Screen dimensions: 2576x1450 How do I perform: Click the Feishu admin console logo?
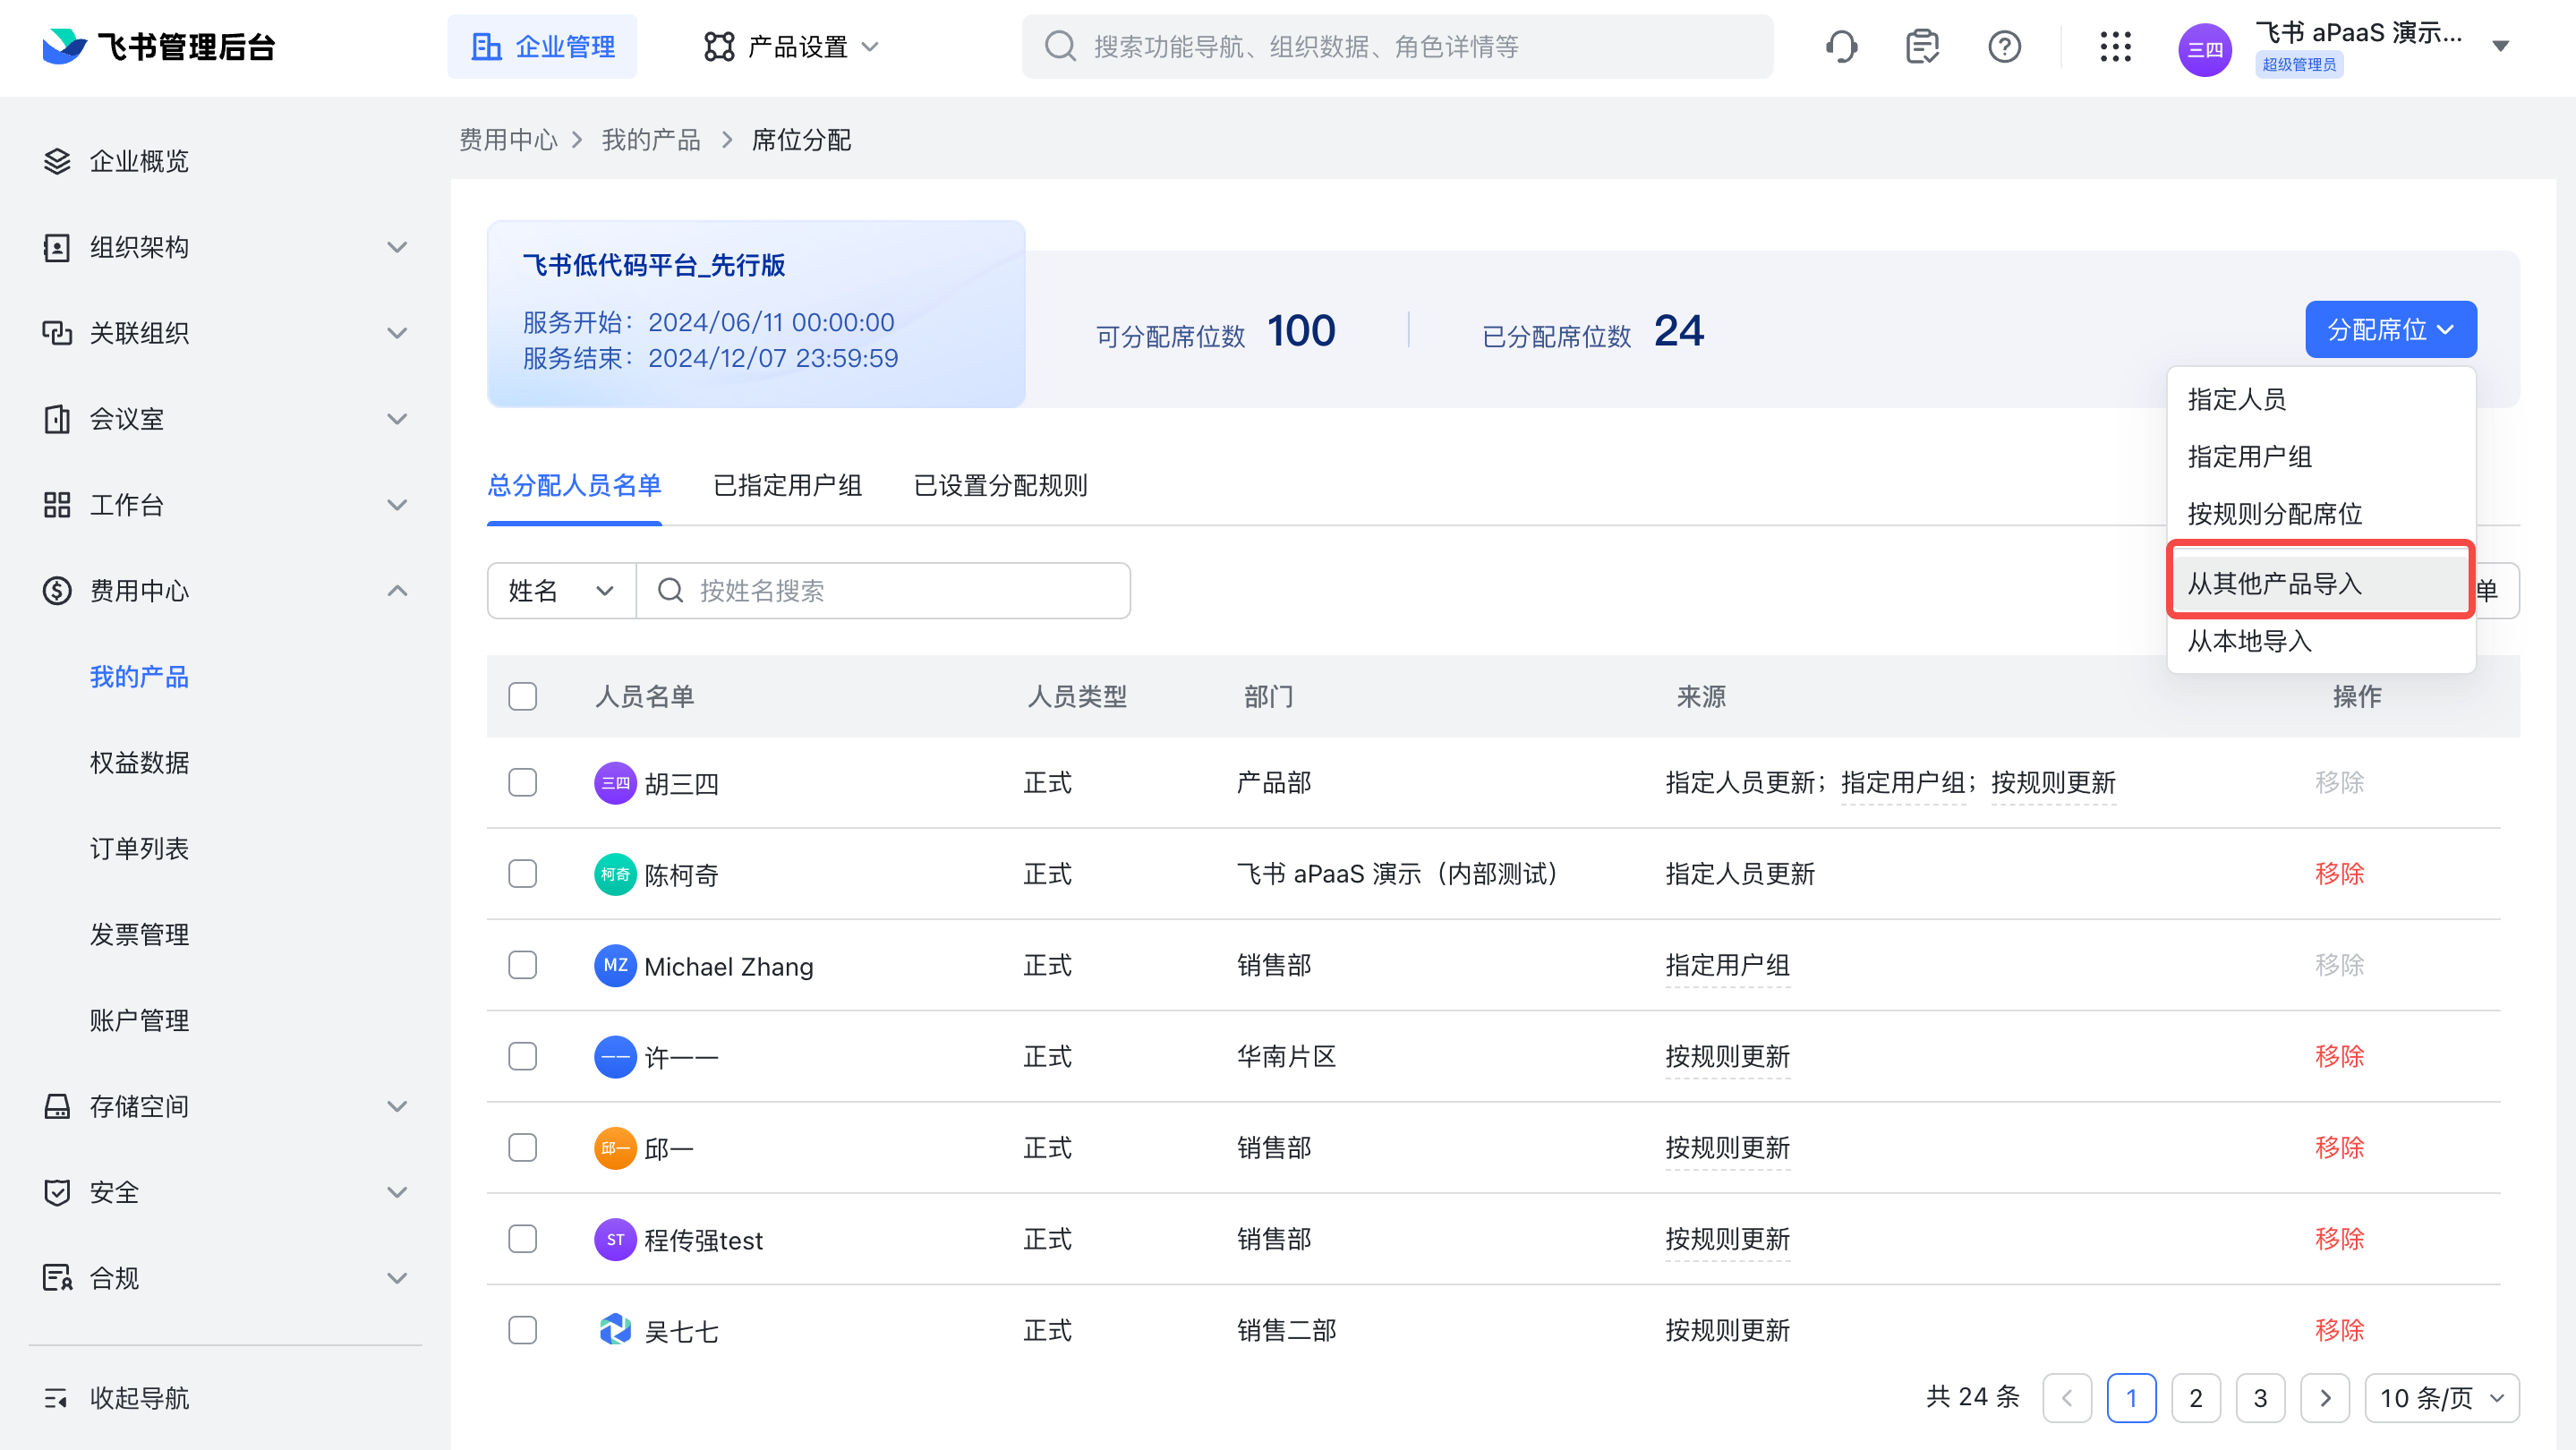tap(159, 46)
